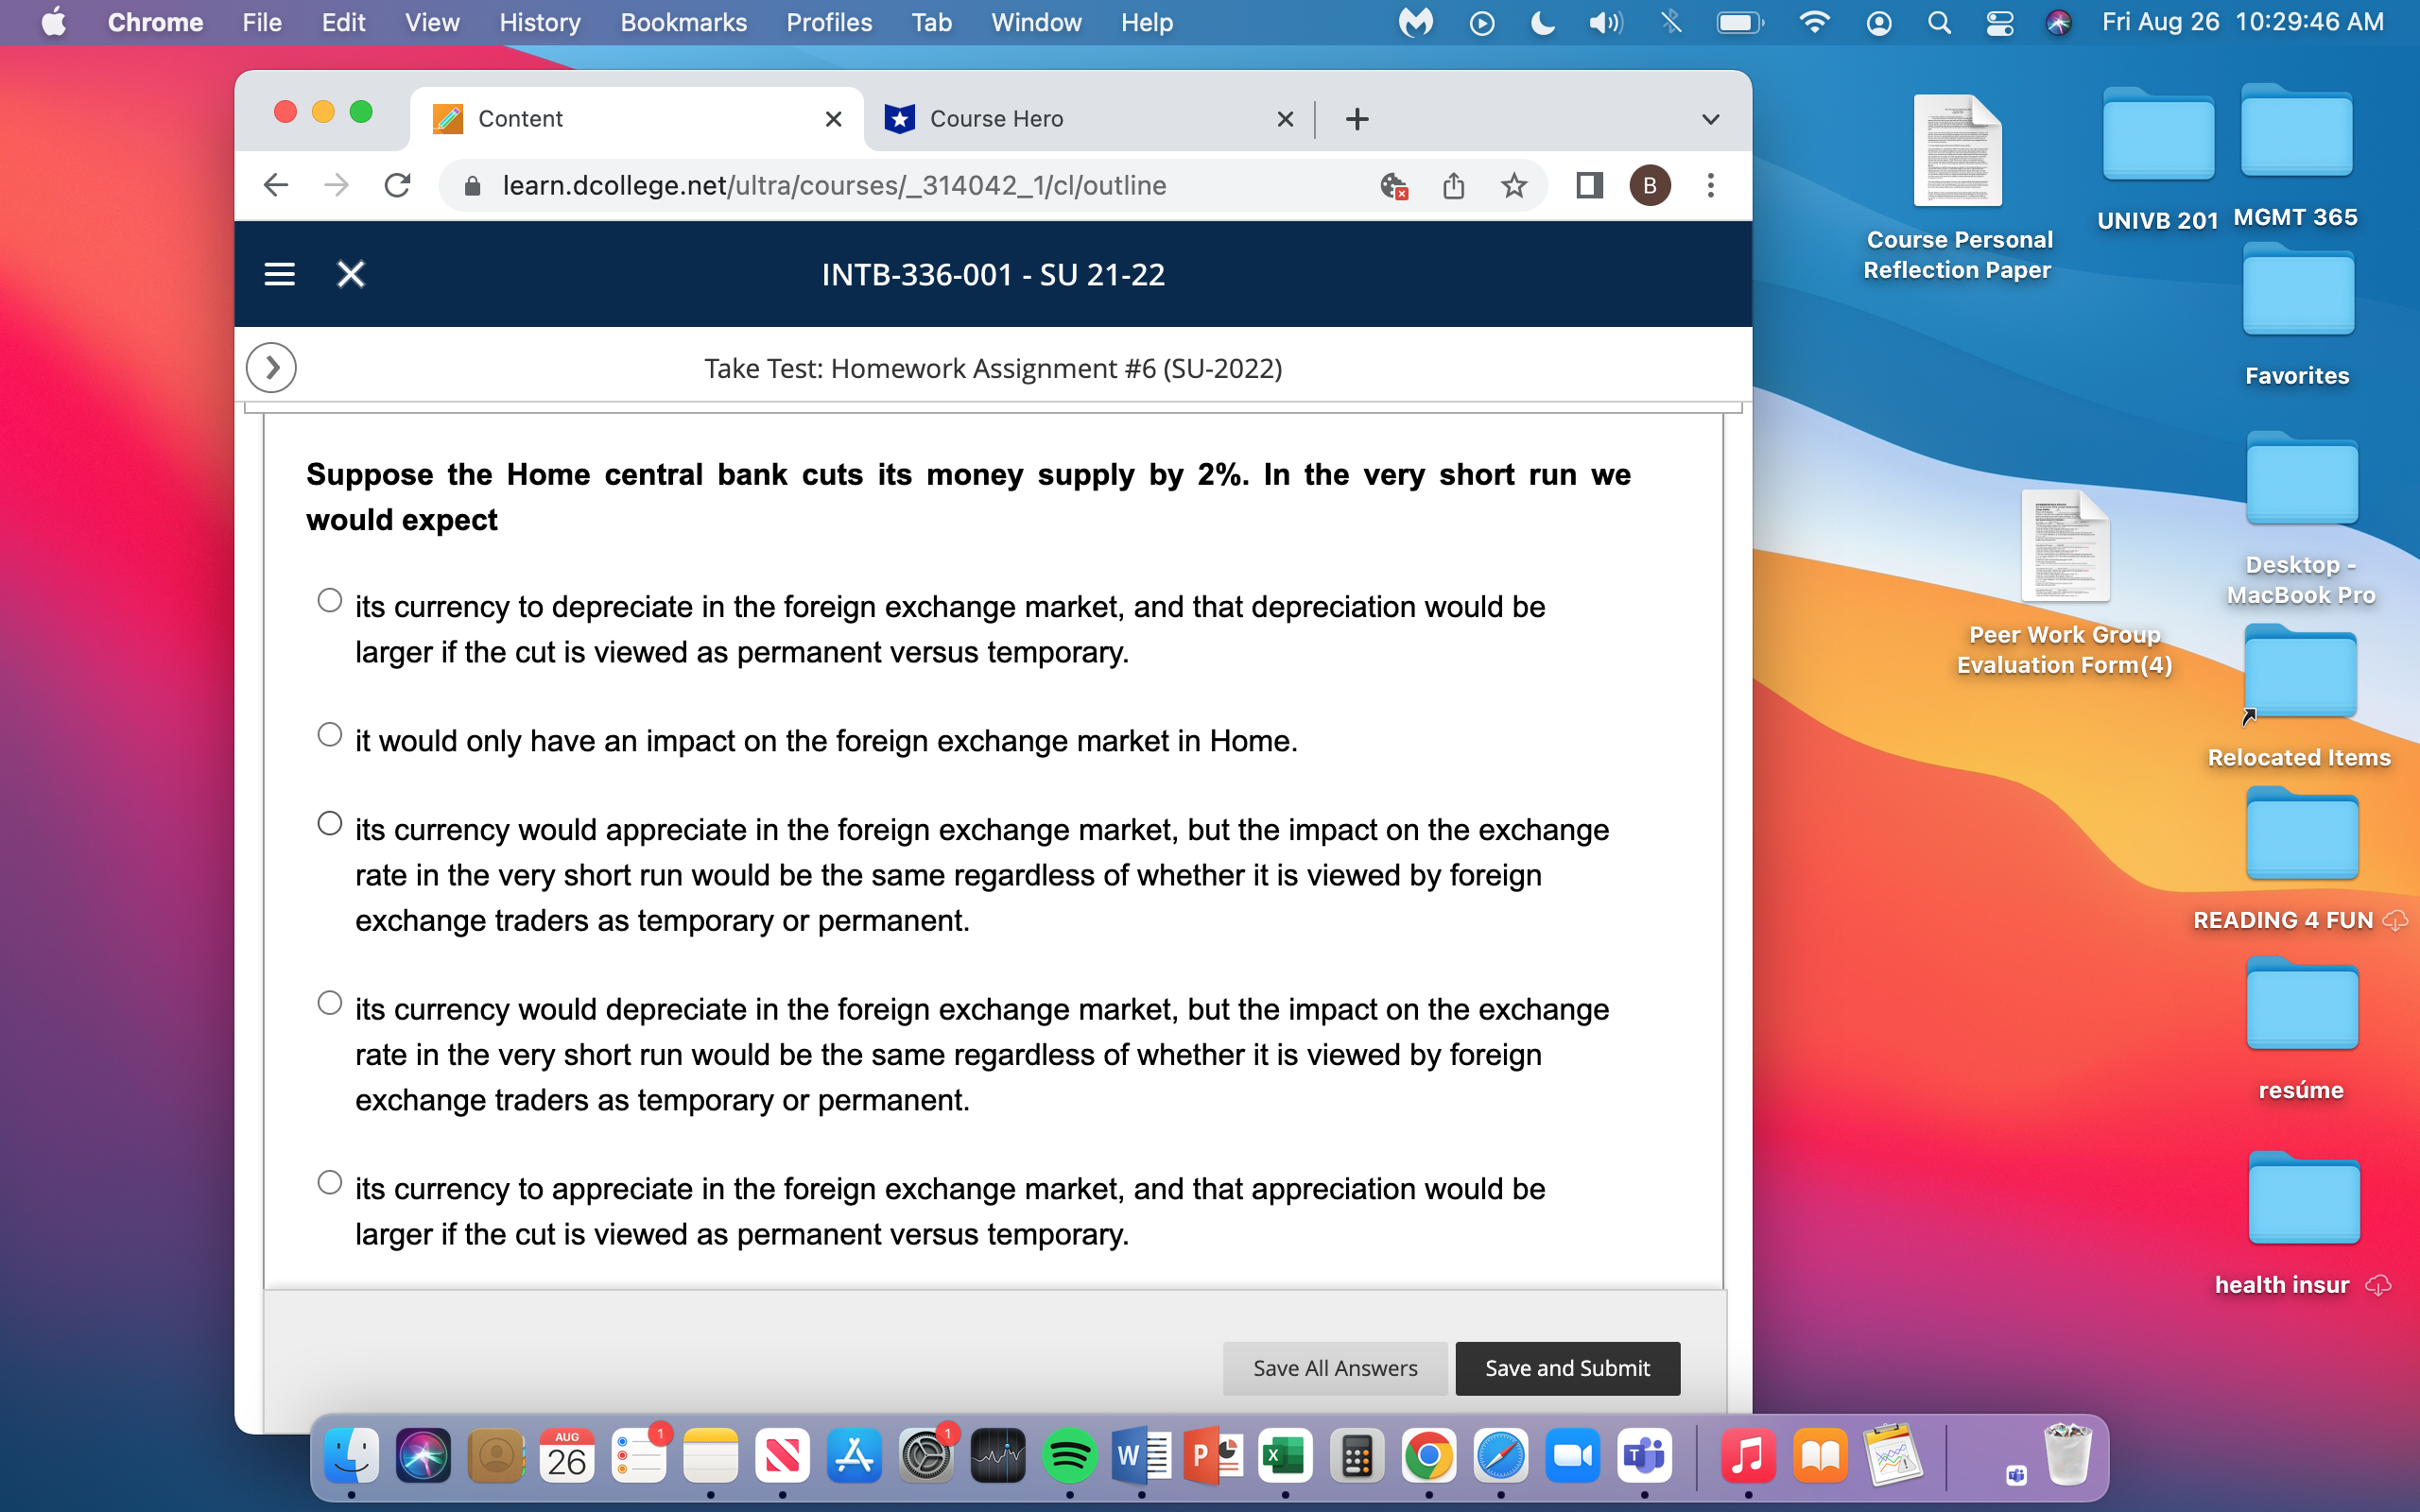The width and height of the screenshot is (2420, 1512).
Task: Click the Save All Answers button
Action: (x=1334, y=1368)
